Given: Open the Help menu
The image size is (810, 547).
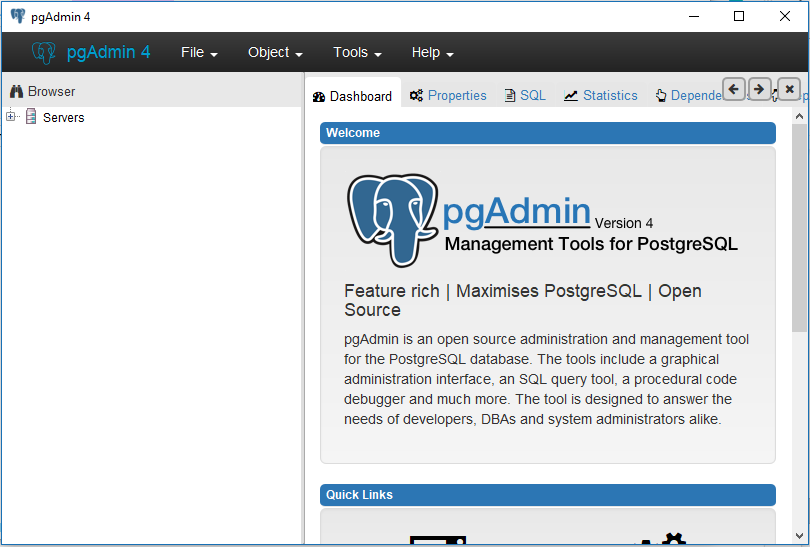Looking at the screenshot, I should click(432, 53).
